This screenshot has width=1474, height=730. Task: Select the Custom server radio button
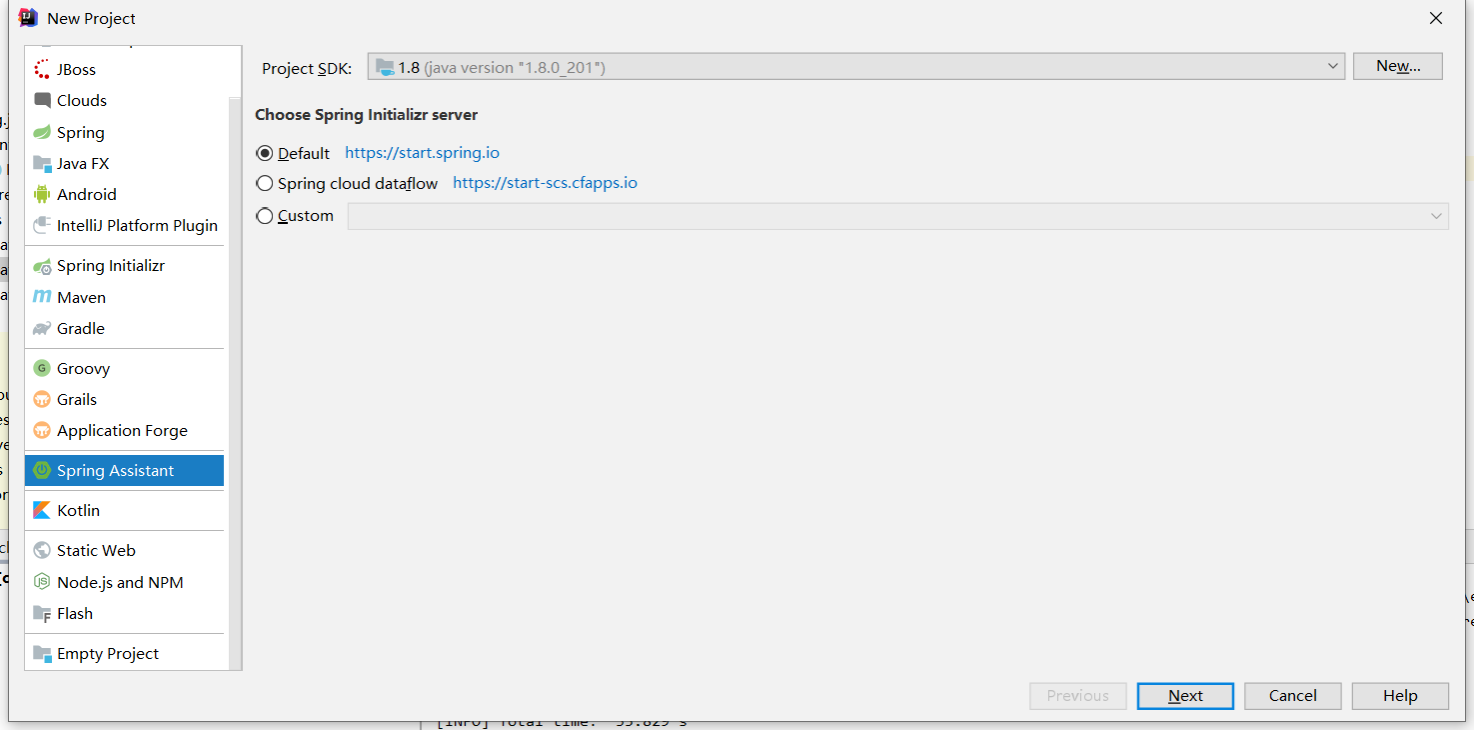coord(265,216)
